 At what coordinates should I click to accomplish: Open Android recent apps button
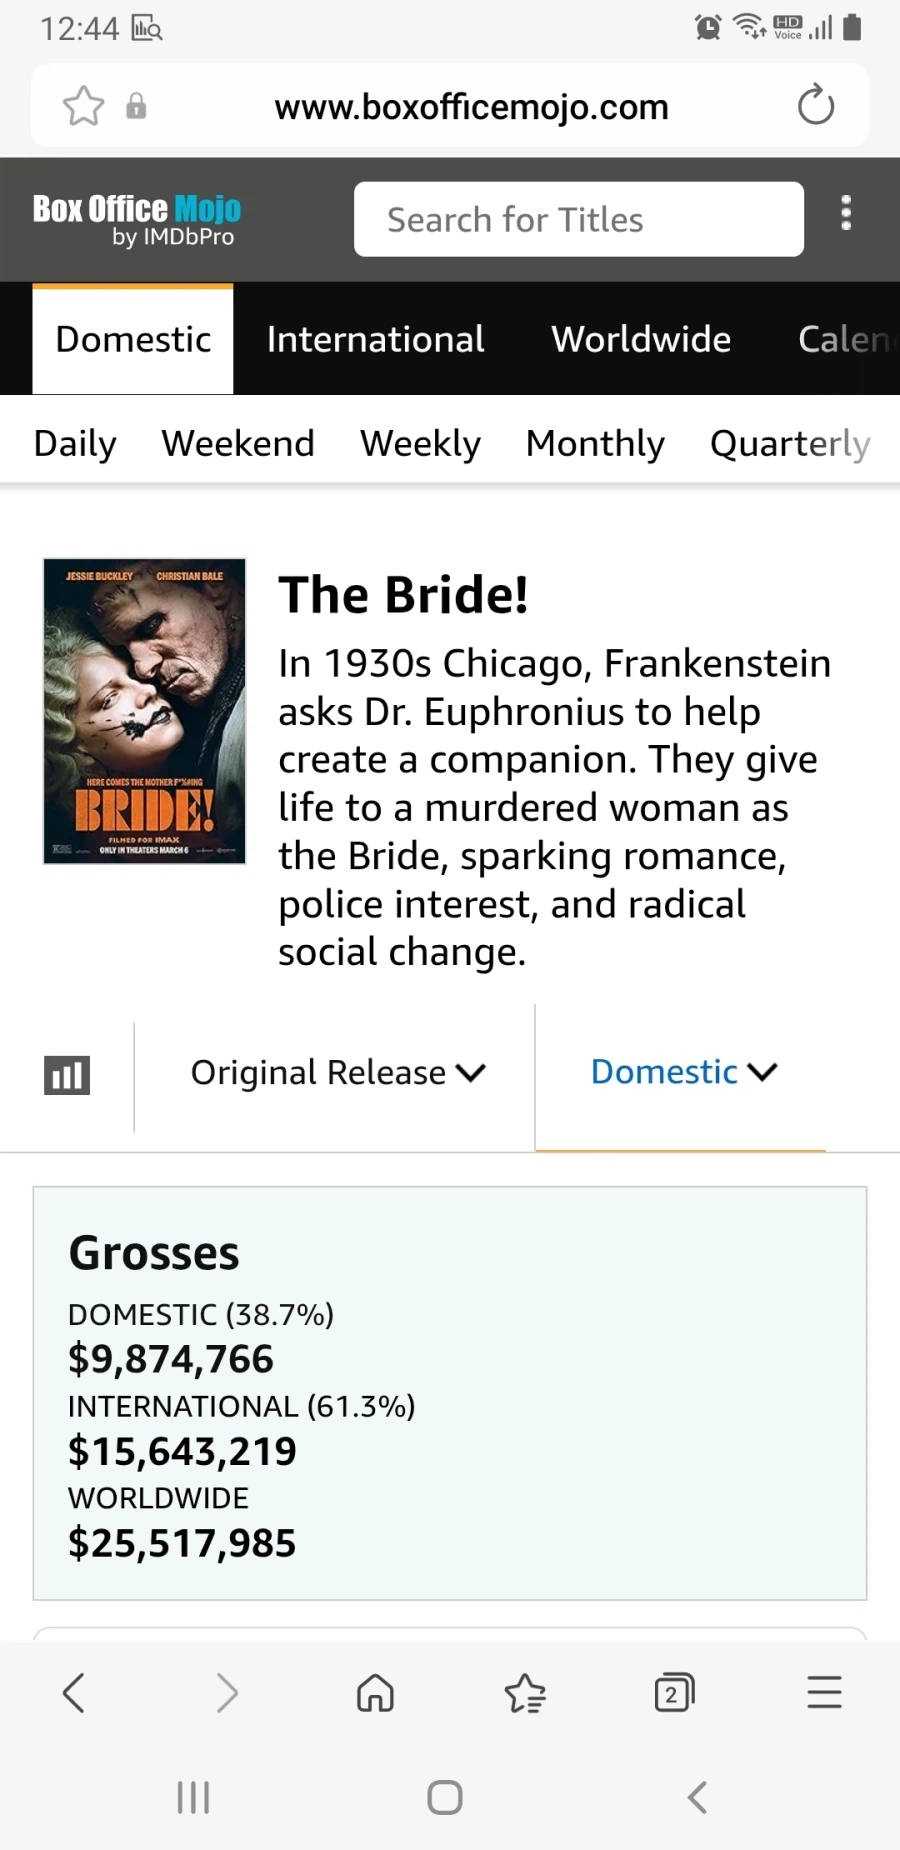click(x=193, y=1797)
